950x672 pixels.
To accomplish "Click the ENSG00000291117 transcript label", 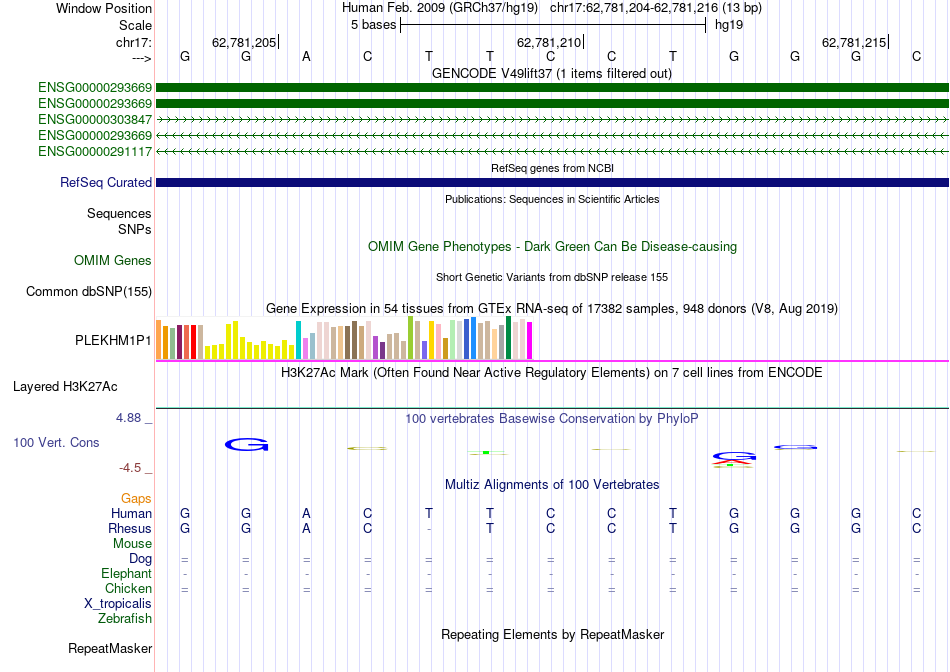I will click(95, 151).
